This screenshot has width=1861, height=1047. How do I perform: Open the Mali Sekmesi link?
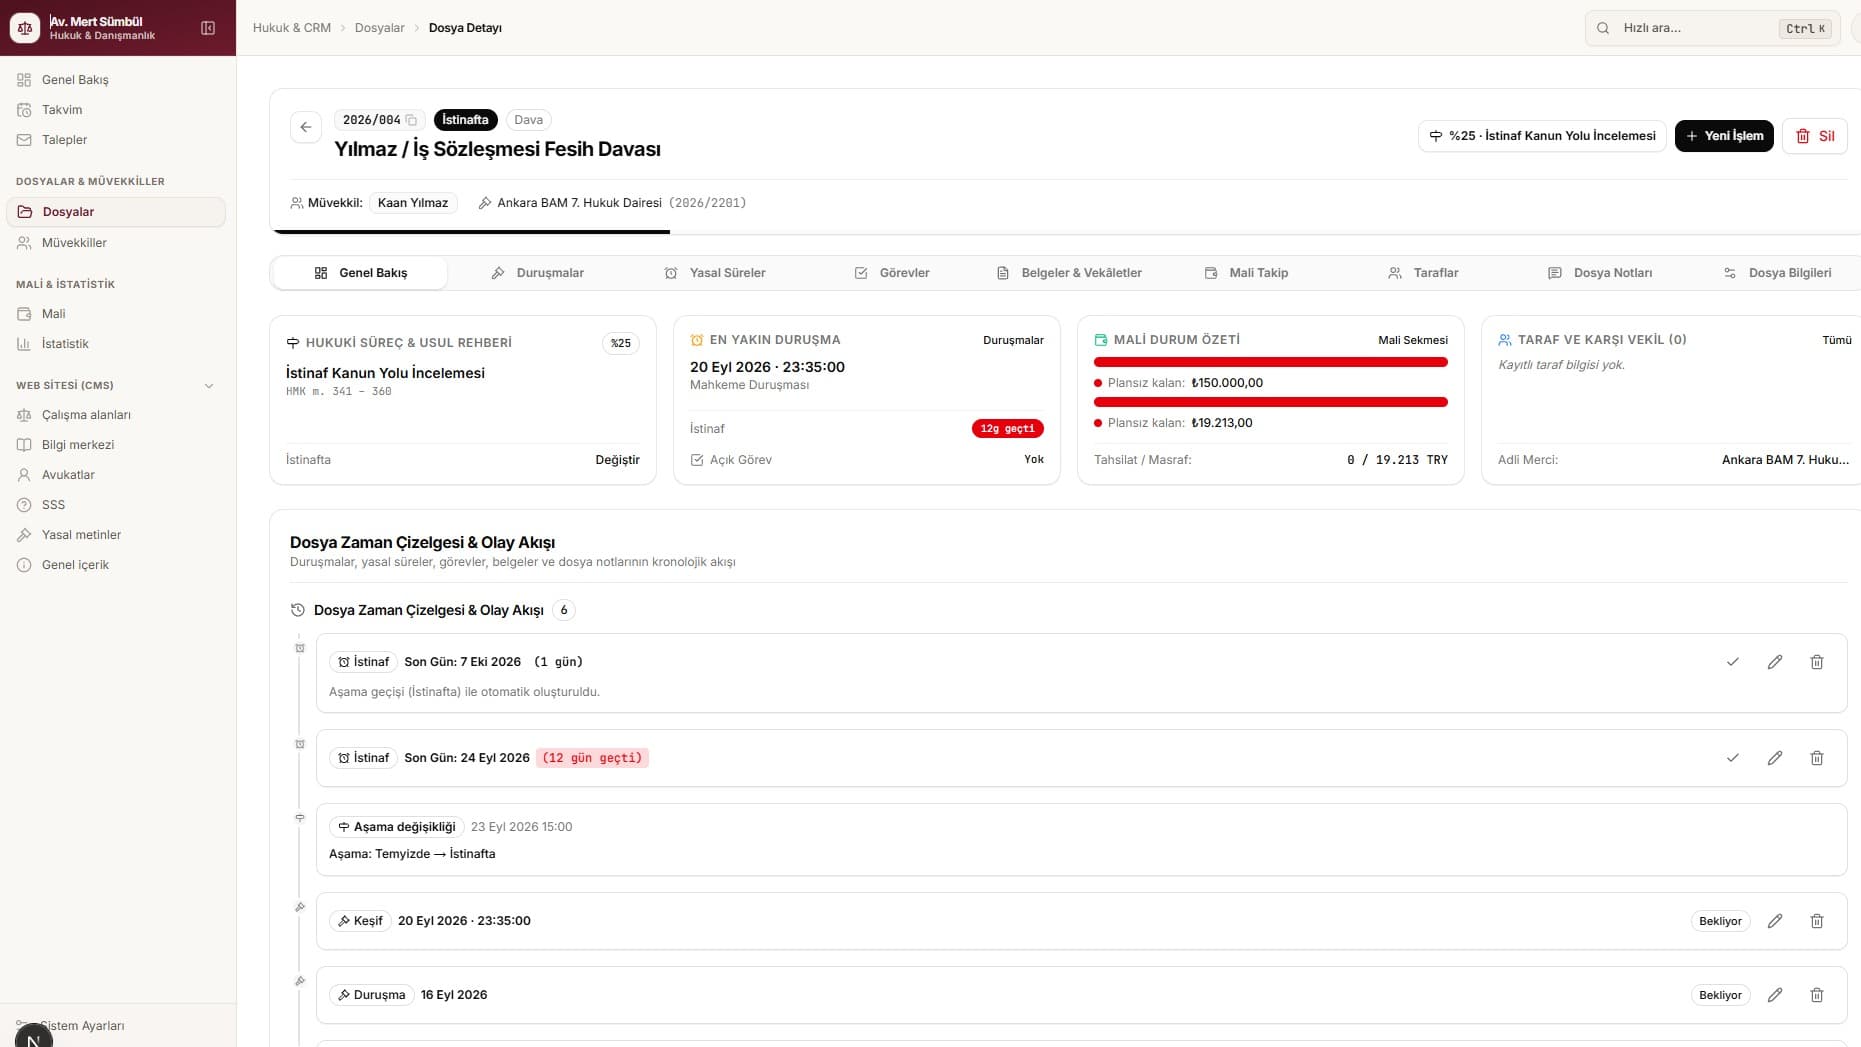tap(1412, 340)
